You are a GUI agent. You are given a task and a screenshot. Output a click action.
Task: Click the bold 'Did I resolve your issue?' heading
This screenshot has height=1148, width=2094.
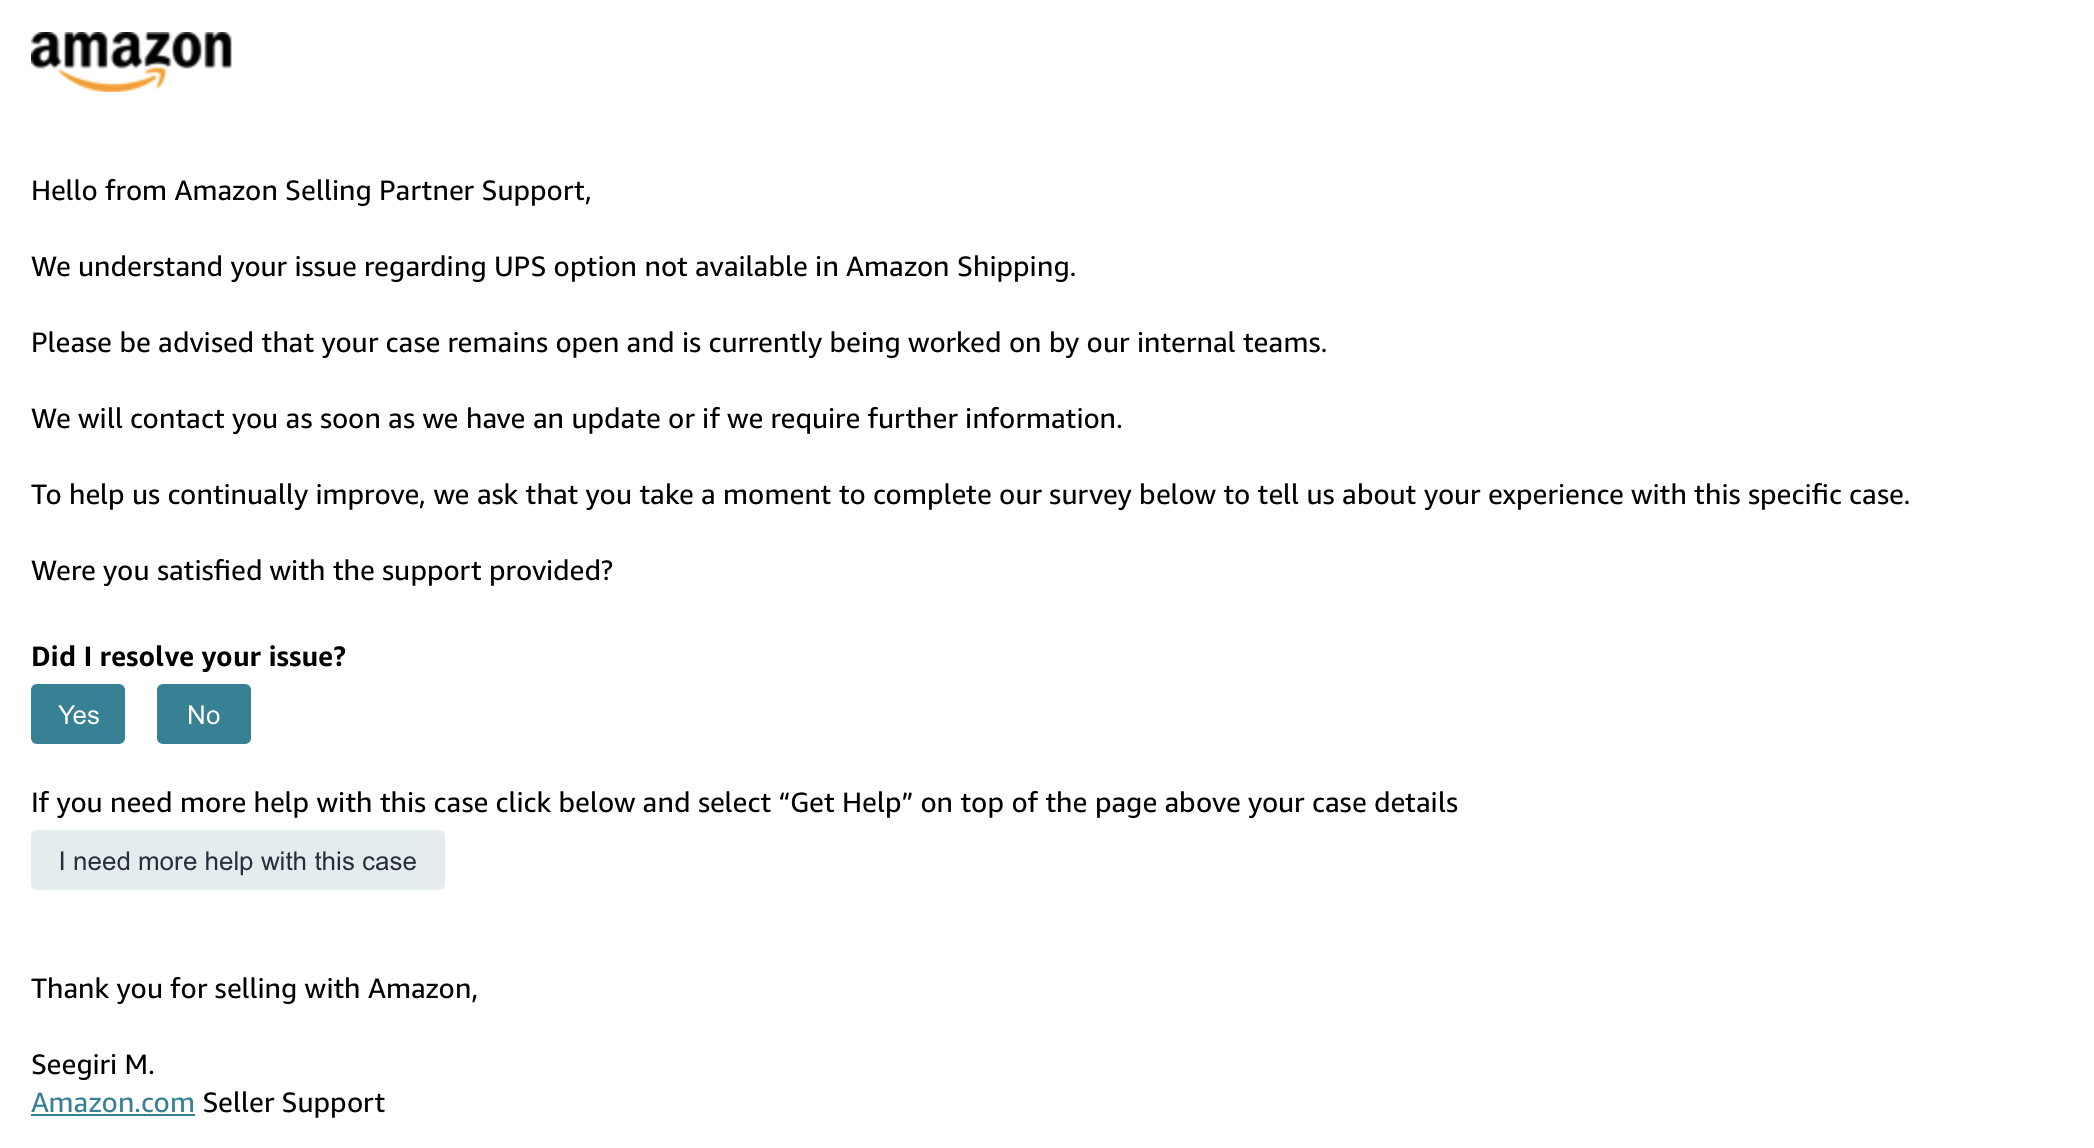pos(189,656)
